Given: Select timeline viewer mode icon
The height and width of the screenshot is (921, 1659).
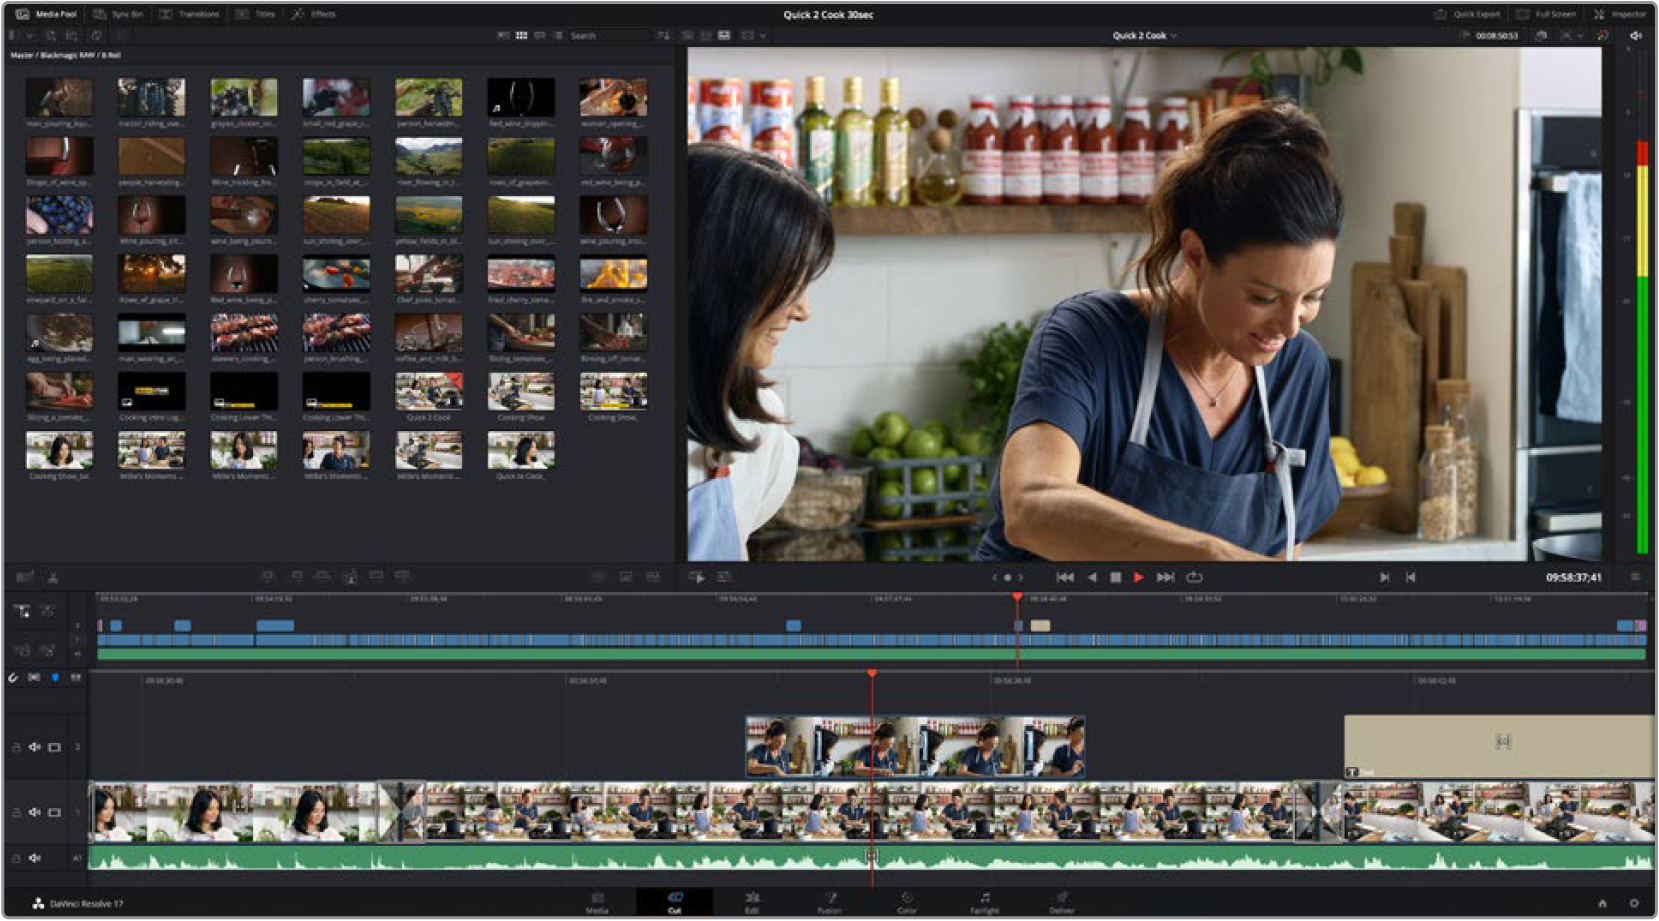Looking at the screenshot, I should click(x=724, y=35).
